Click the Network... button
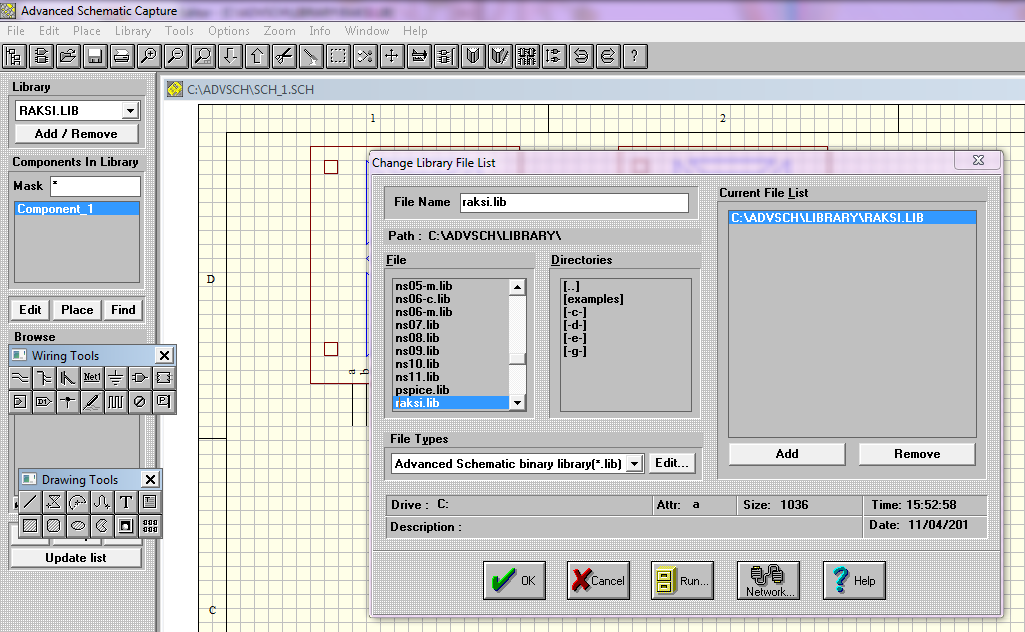The image size is (1025, 632). [x=768, y=580]
